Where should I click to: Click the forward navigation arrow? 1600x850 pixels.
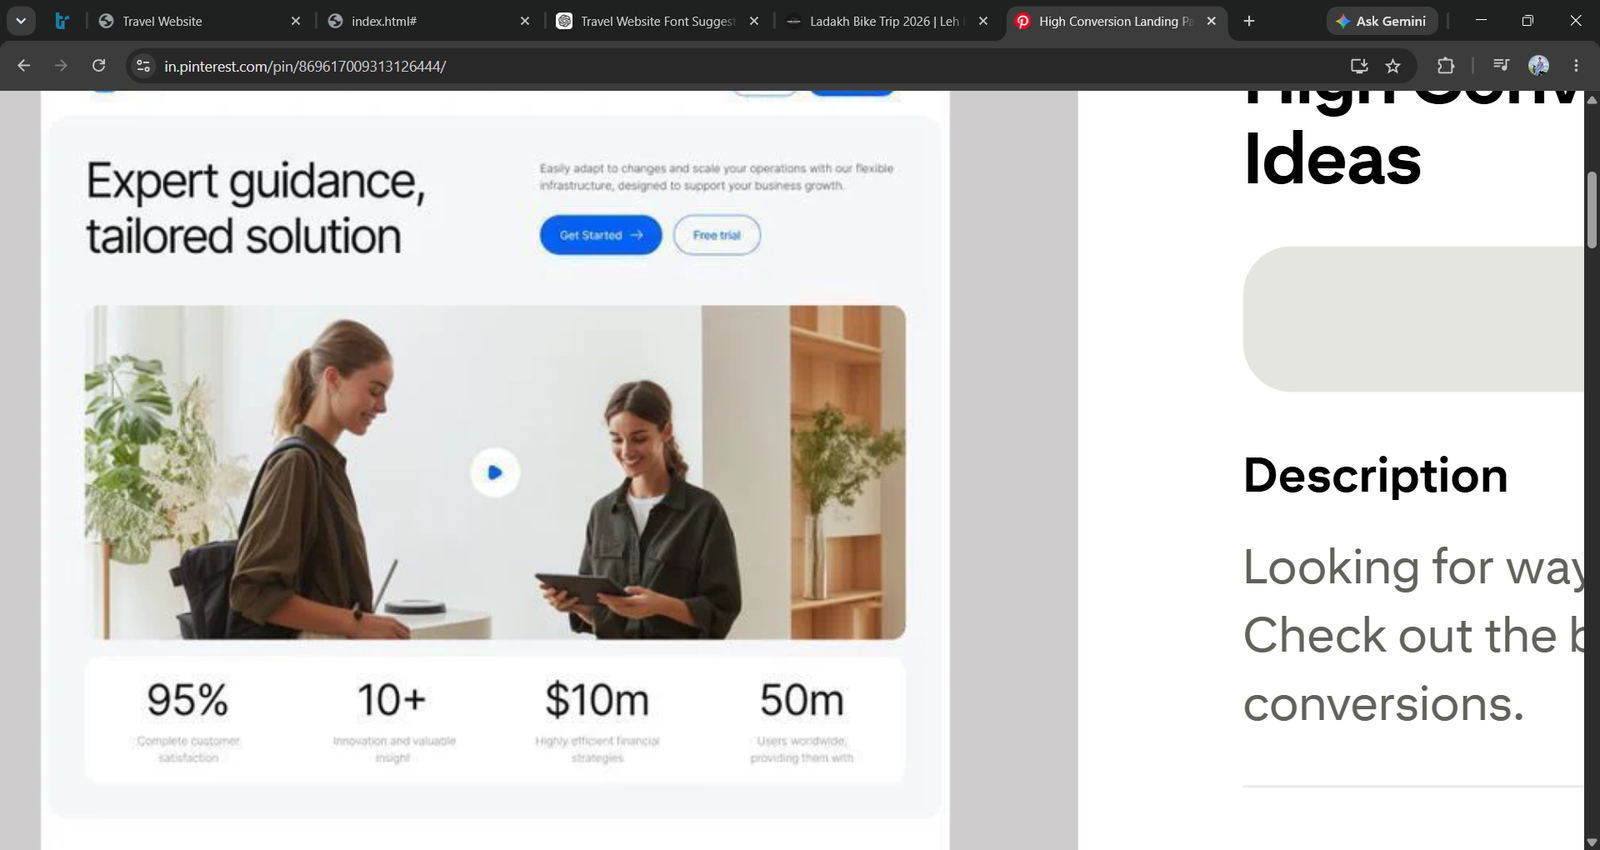click(x=61, y=66)
